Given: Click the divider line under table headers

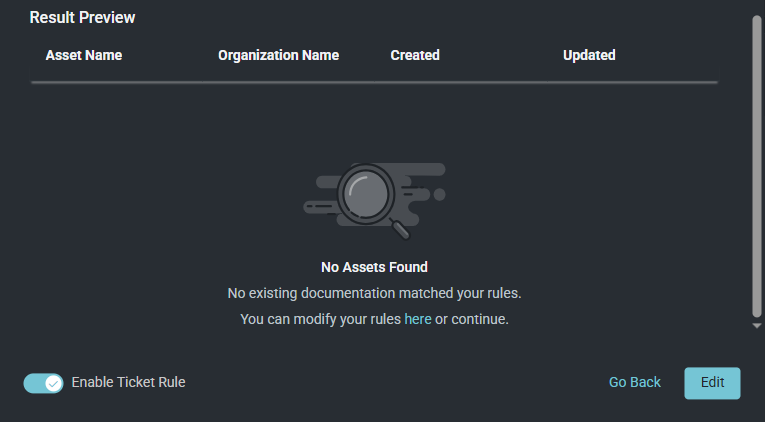Looking at the screenshot, I should tap(374, 82).
